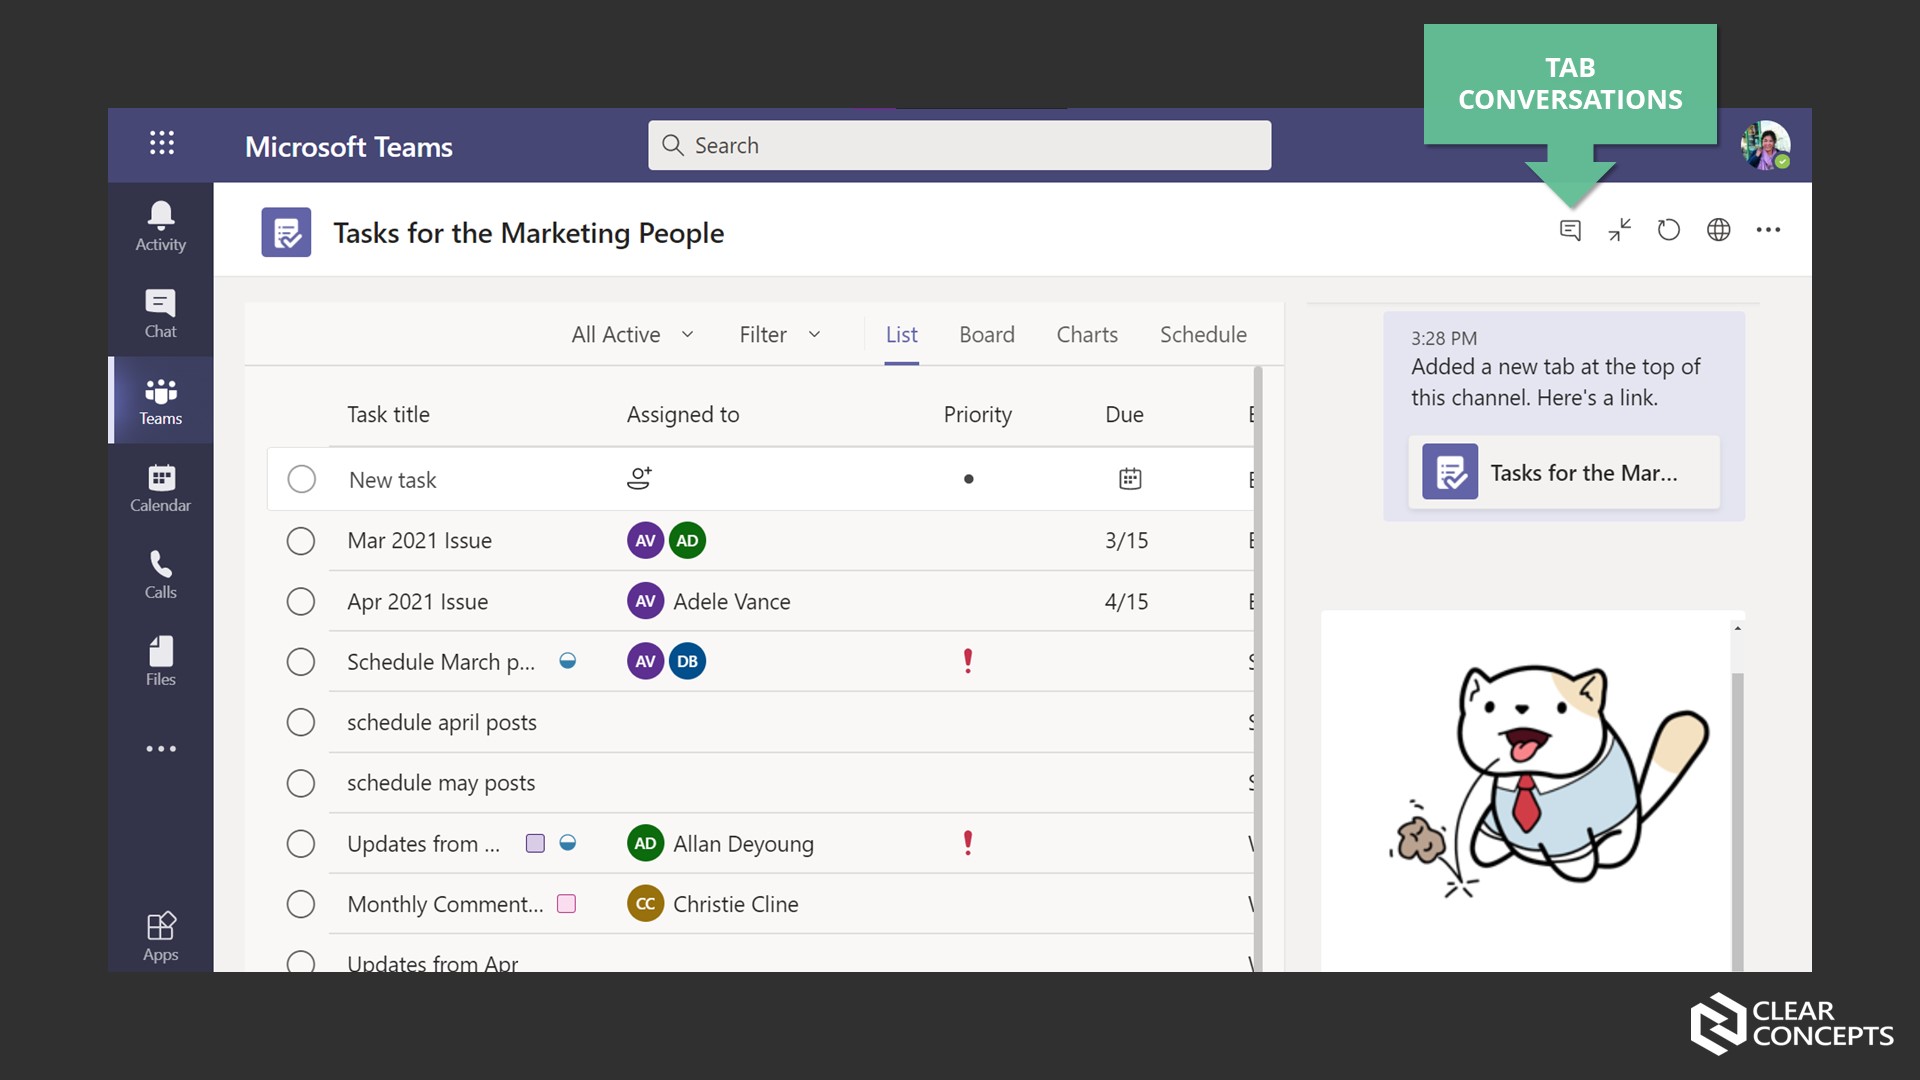The width and height of the screenshot is (1920, 1080).
Task: Mark Mar 2021 Issue as complete
Action: [301, 541]
